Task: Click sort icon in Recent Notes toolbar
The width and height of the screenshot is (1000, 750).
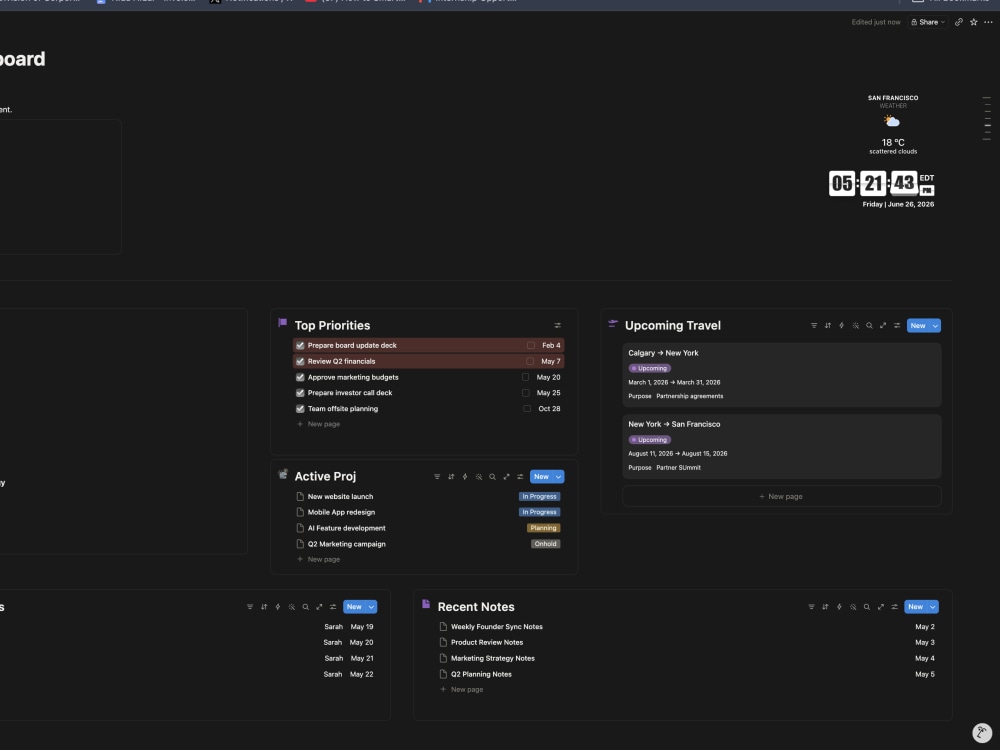Action: click(x=825, y=607)
